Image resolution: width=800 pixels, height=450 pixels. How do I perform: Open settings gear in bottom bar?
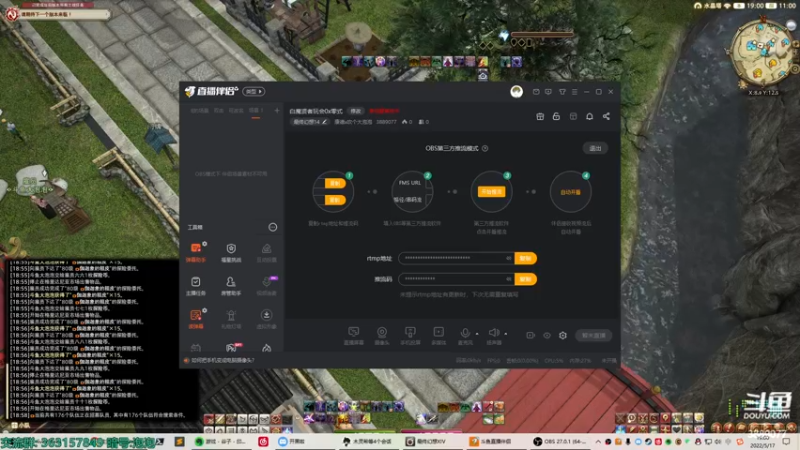point(563,335)
